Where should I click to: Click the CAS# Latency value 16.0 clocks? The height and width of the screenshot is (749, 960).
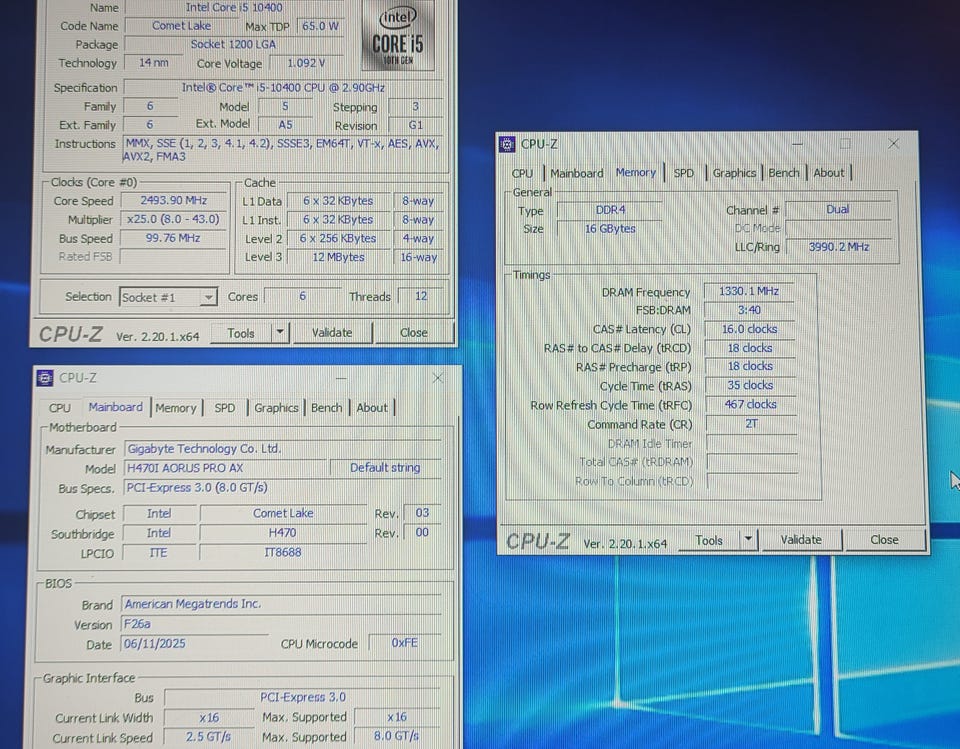[x=749, y=329]
